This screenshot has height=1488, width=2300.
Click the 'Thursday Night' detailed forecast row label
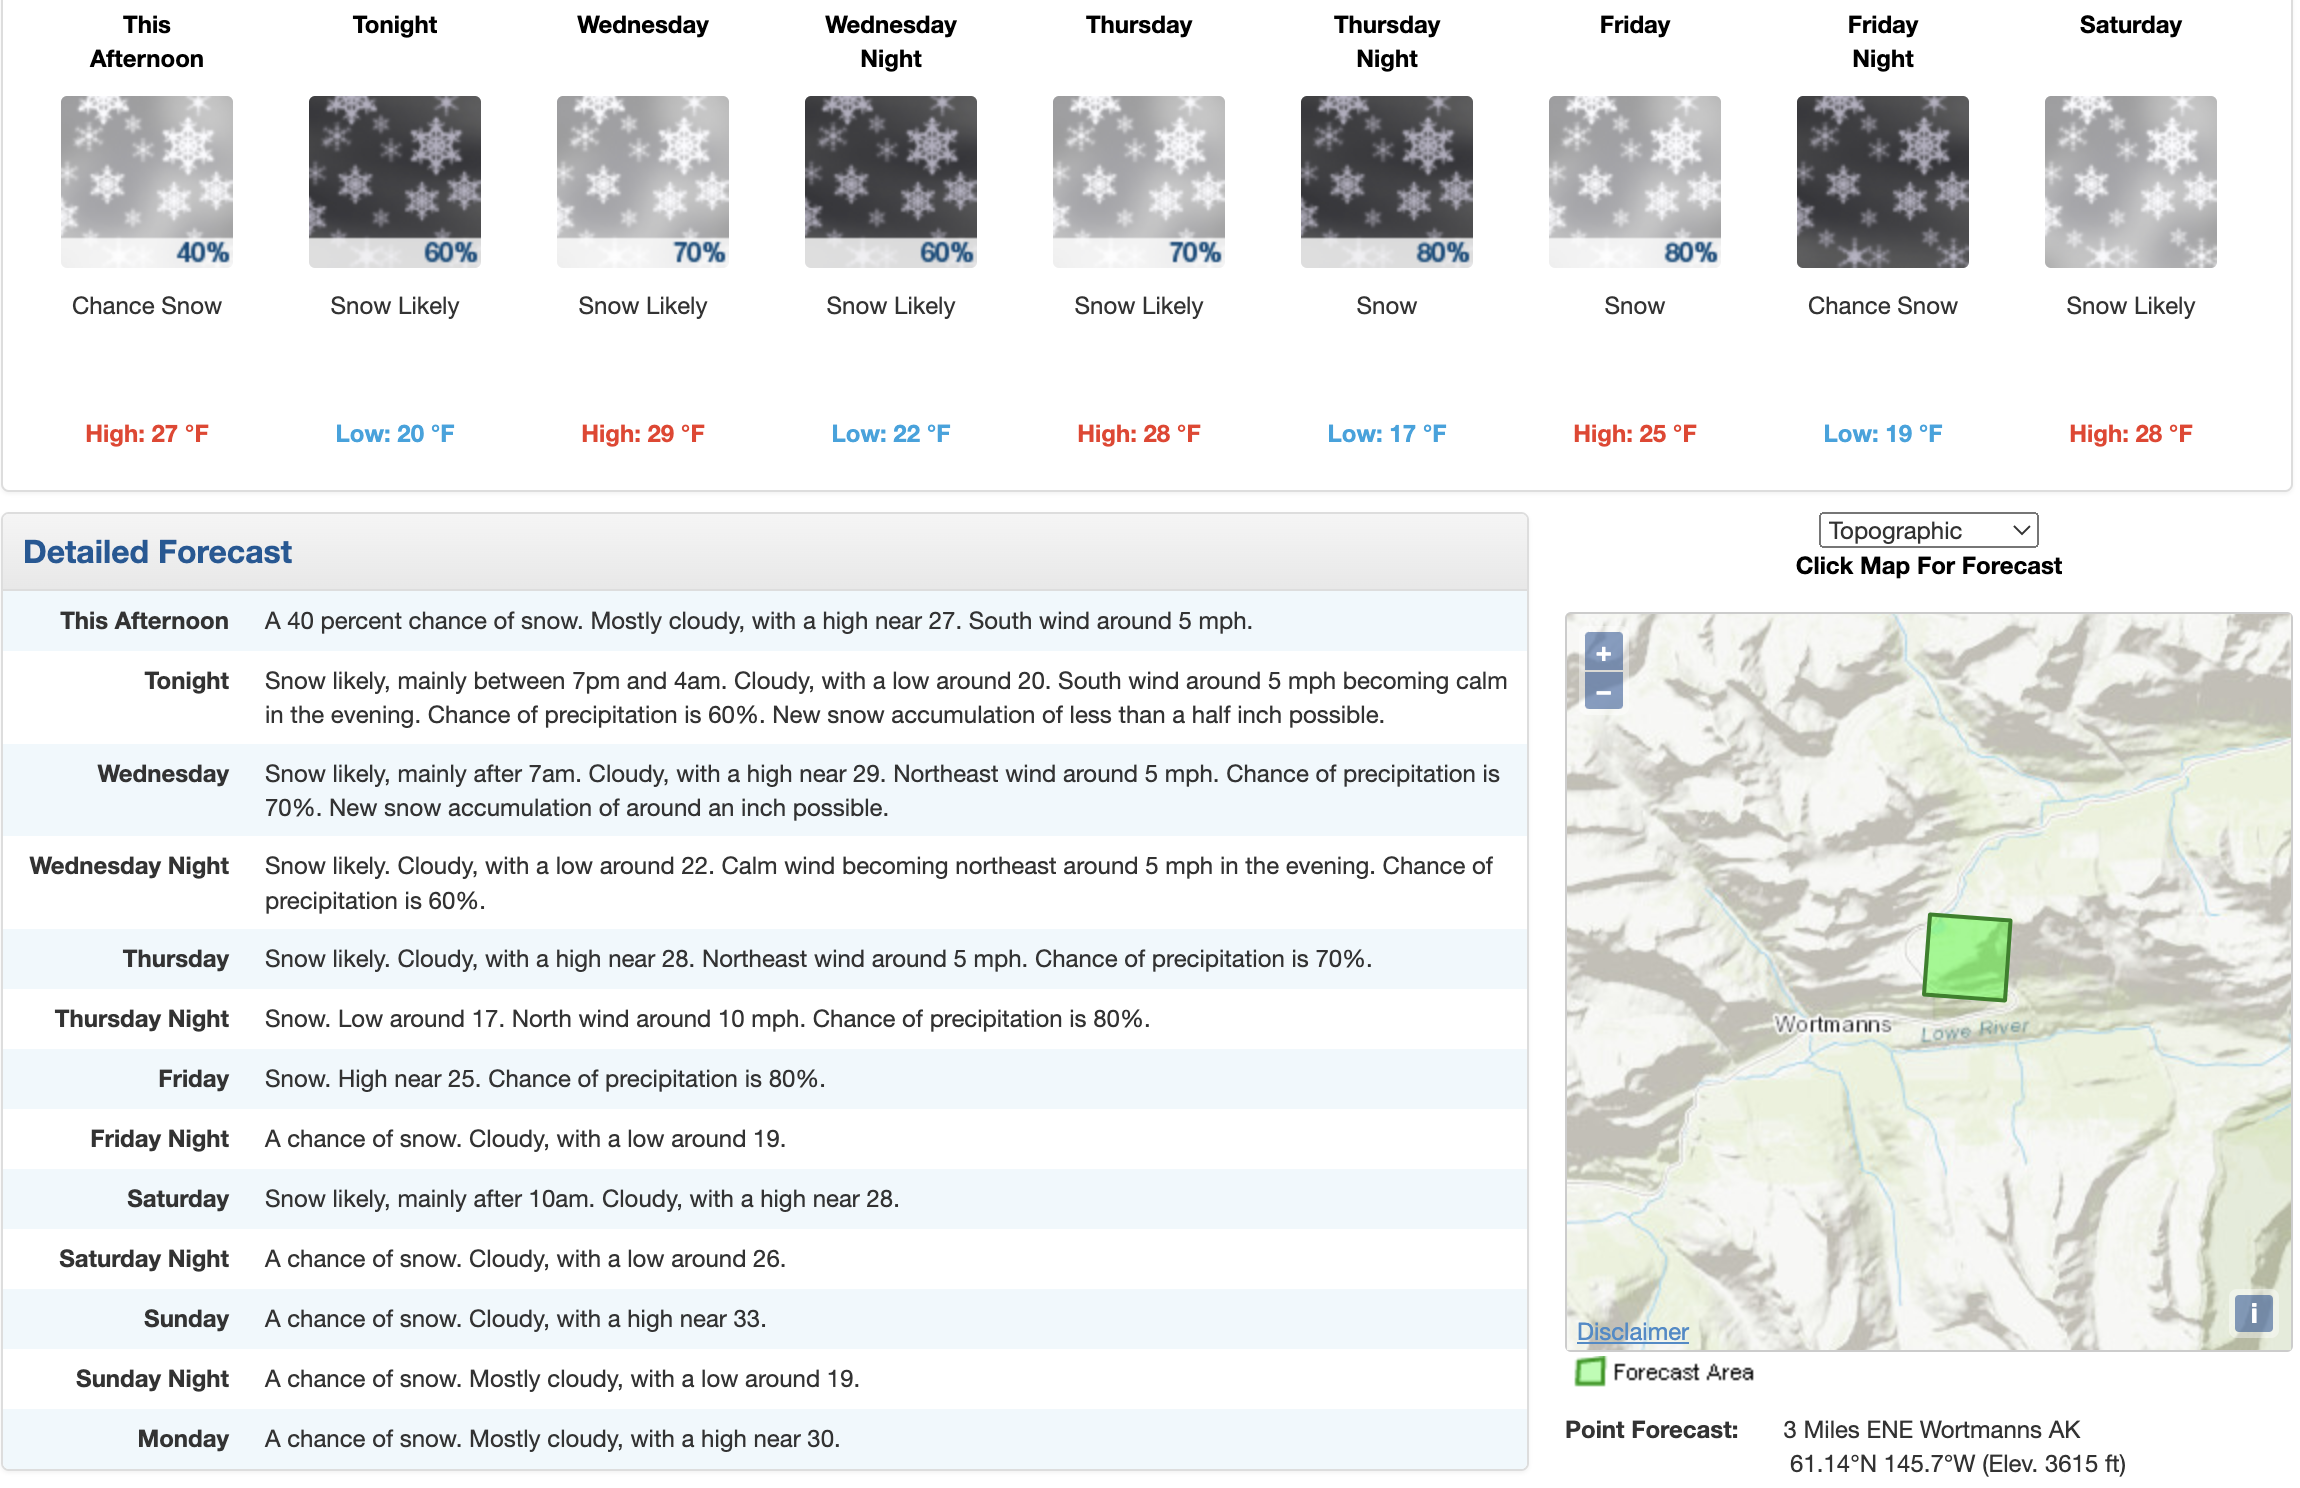pos(142,1019)
